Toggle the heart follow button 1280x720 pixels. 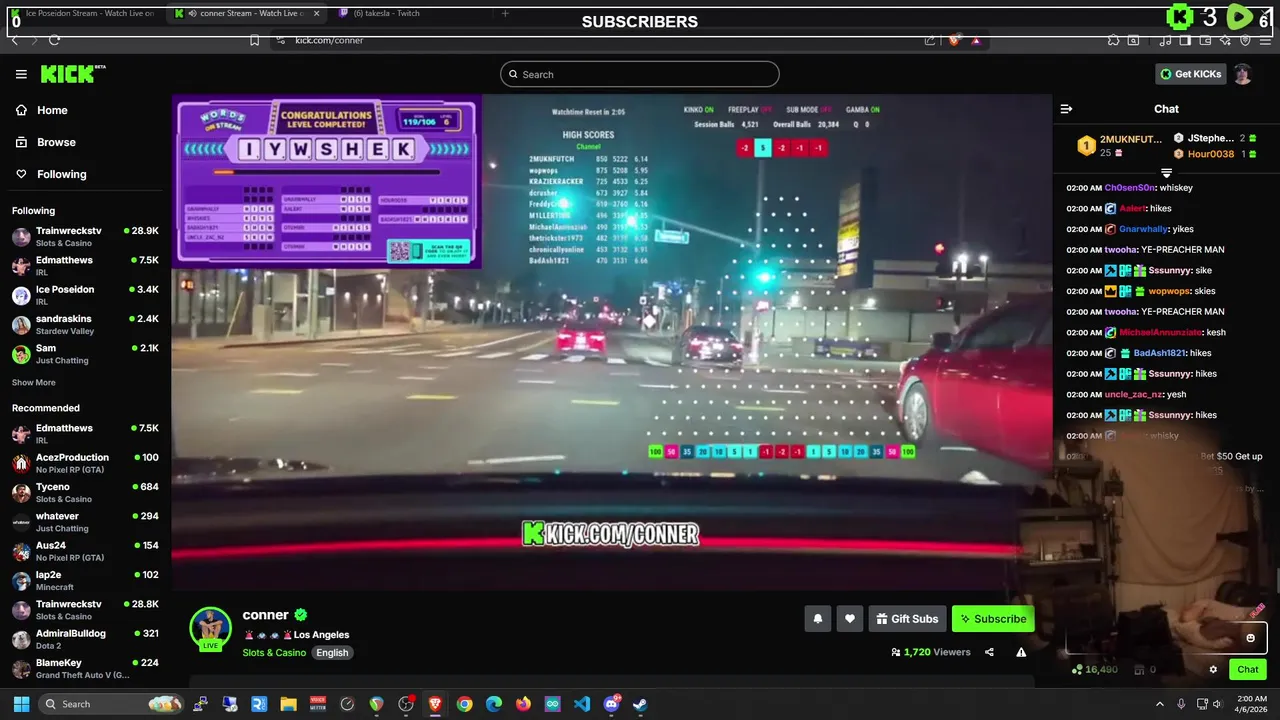(x=849, y=619)
